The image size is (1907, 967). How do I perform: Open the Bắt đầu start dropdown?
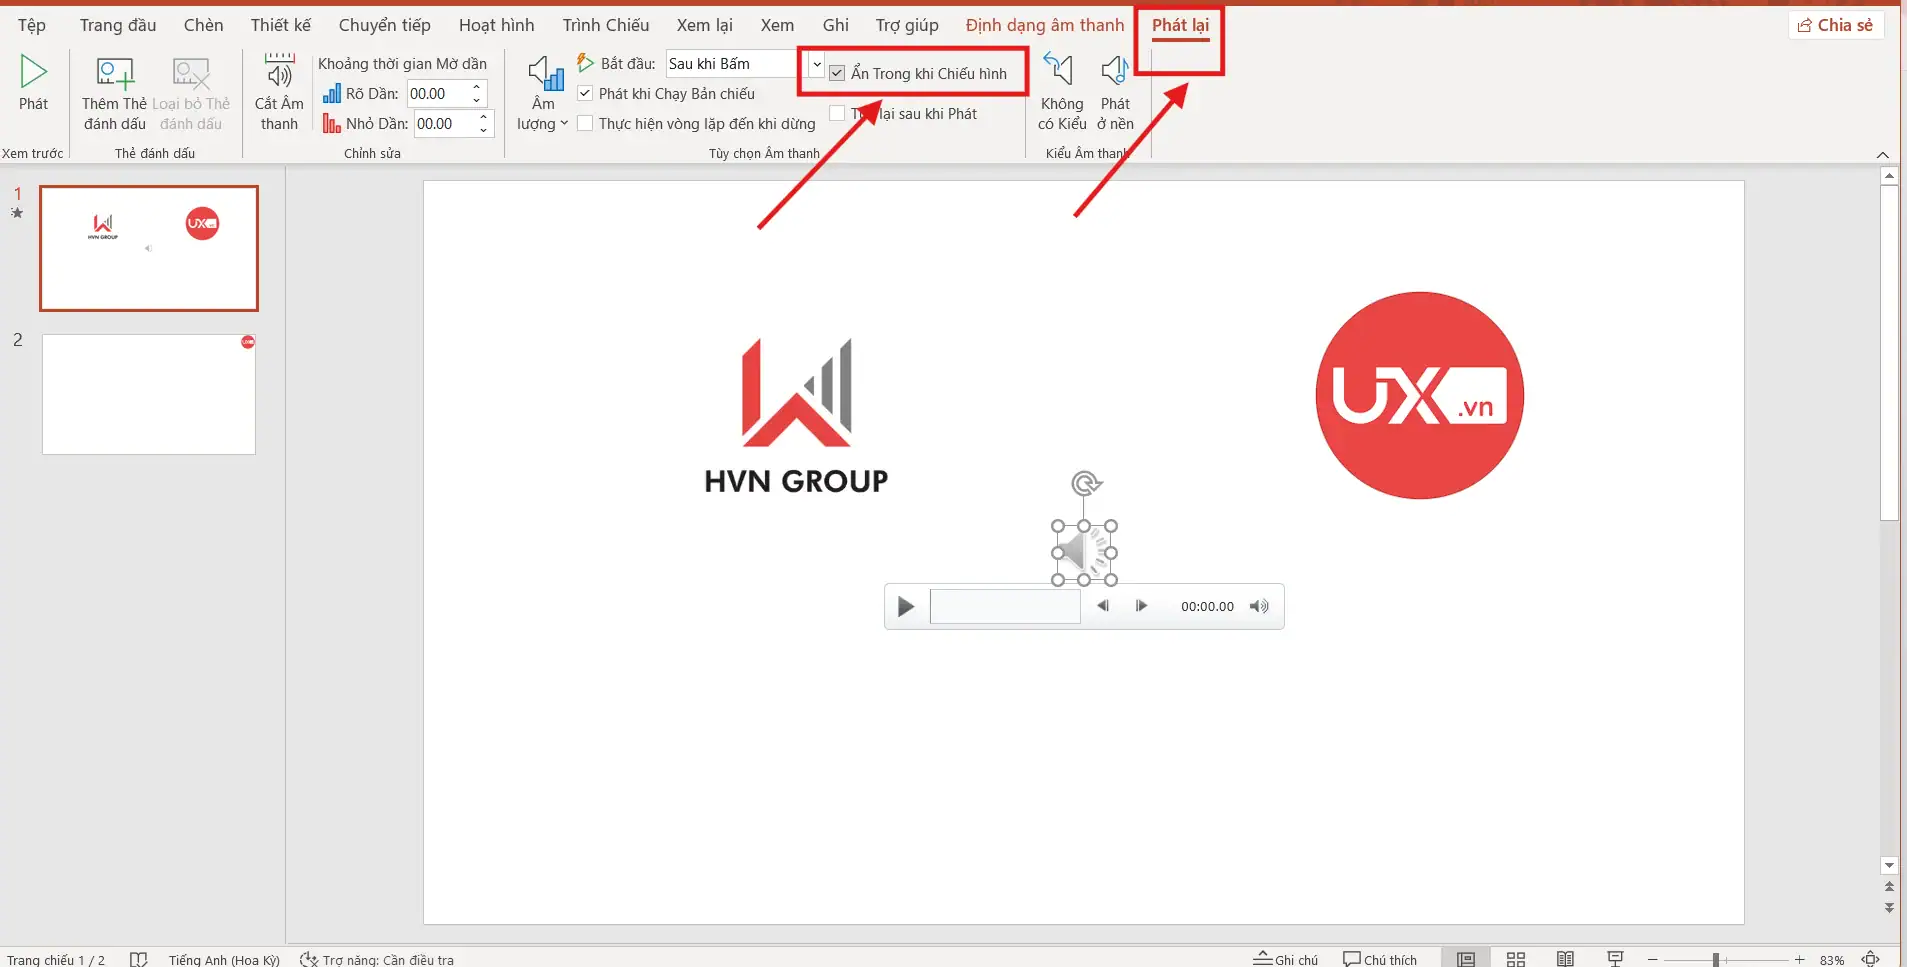point(816,64)
